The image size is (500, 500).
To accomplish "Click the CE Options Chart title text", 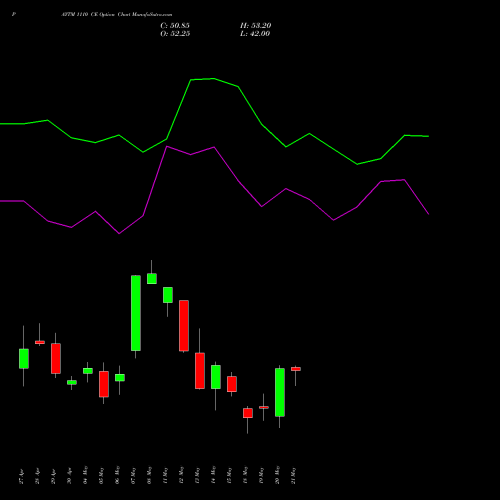I will (x=117, y=15).
